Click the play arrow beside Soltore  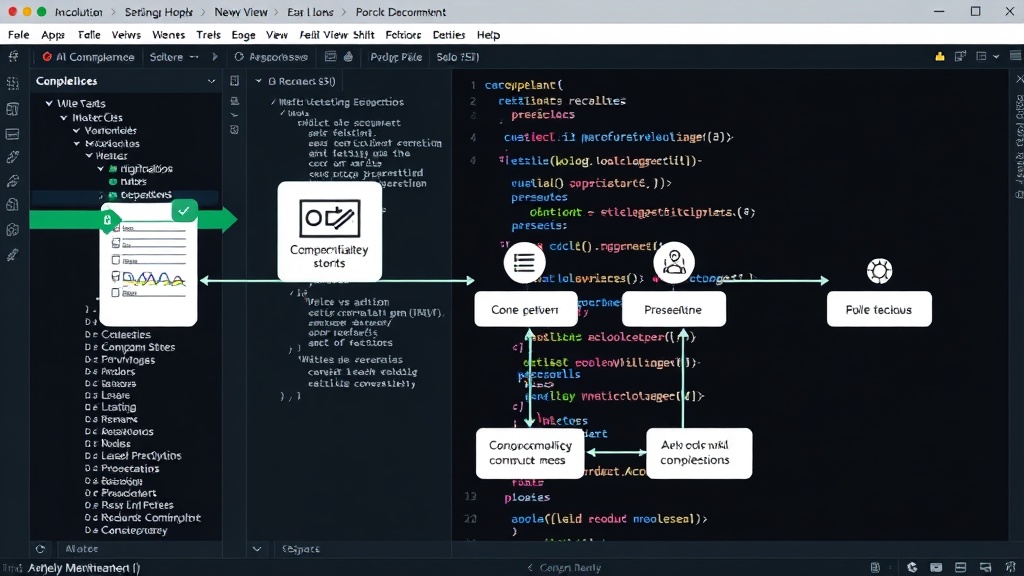click(215, 57)
